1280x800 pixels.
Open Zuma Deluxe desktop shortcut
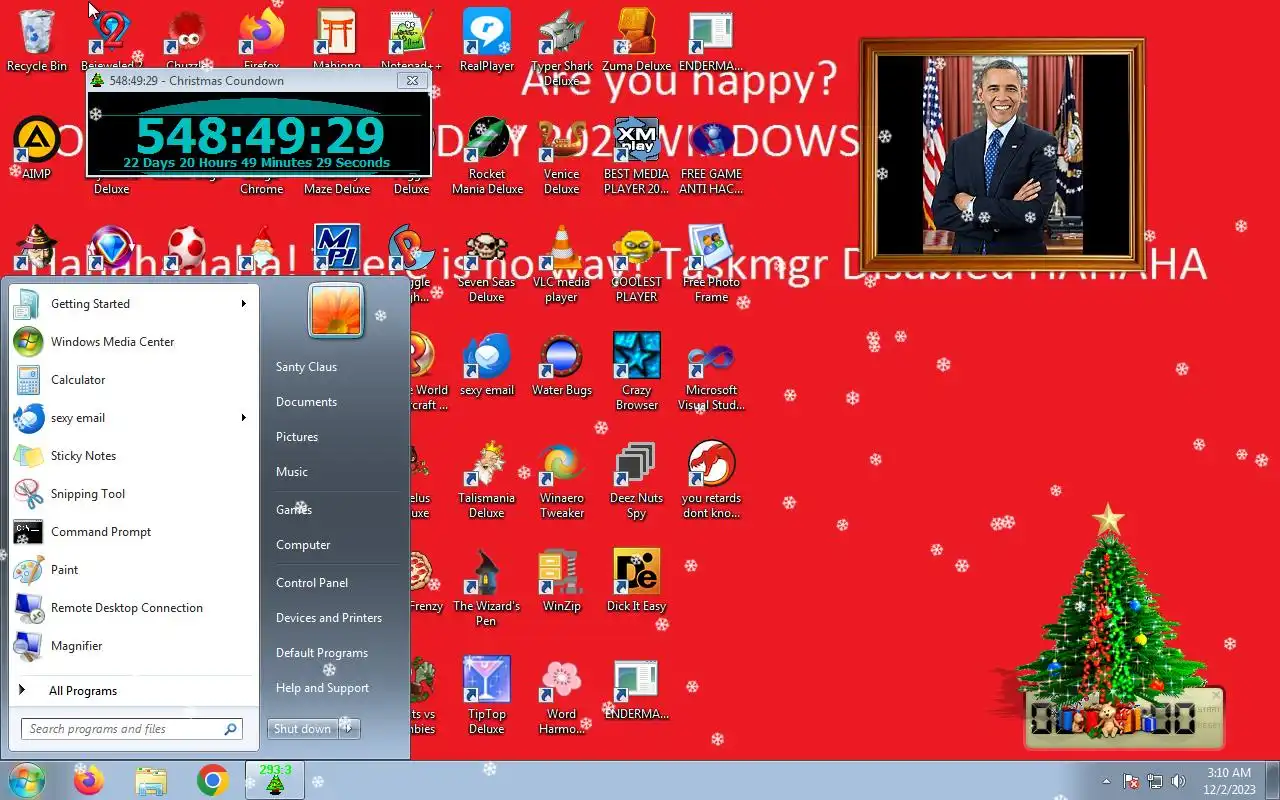[x=637, y=42]
